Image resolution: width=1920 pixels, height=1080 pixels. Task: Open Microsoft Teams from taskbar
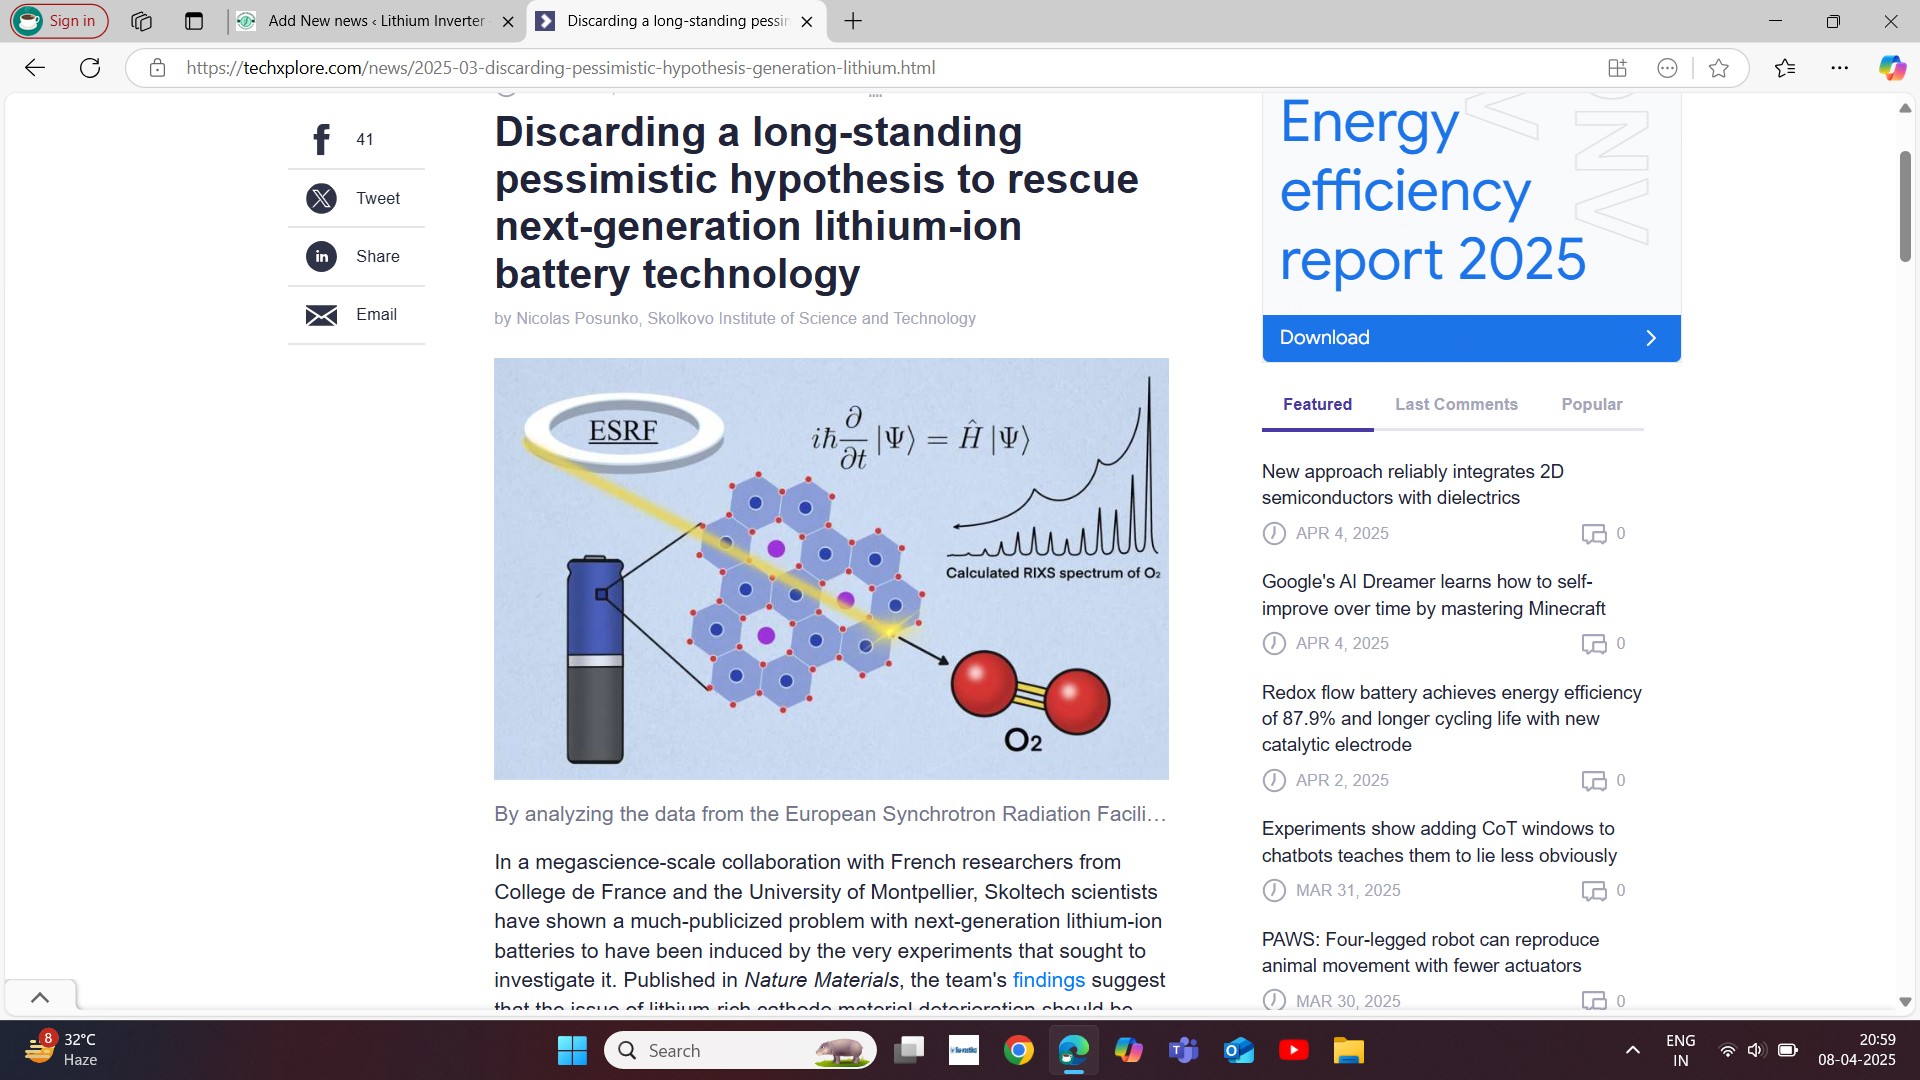(x=1183, y=1050)
